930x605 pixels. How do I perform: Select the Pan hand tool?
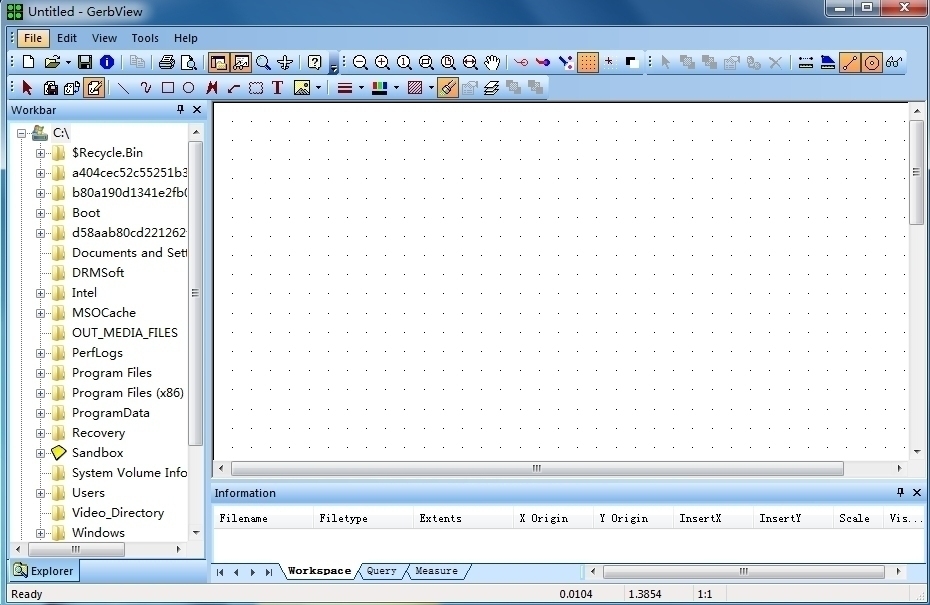pos(492,62)
